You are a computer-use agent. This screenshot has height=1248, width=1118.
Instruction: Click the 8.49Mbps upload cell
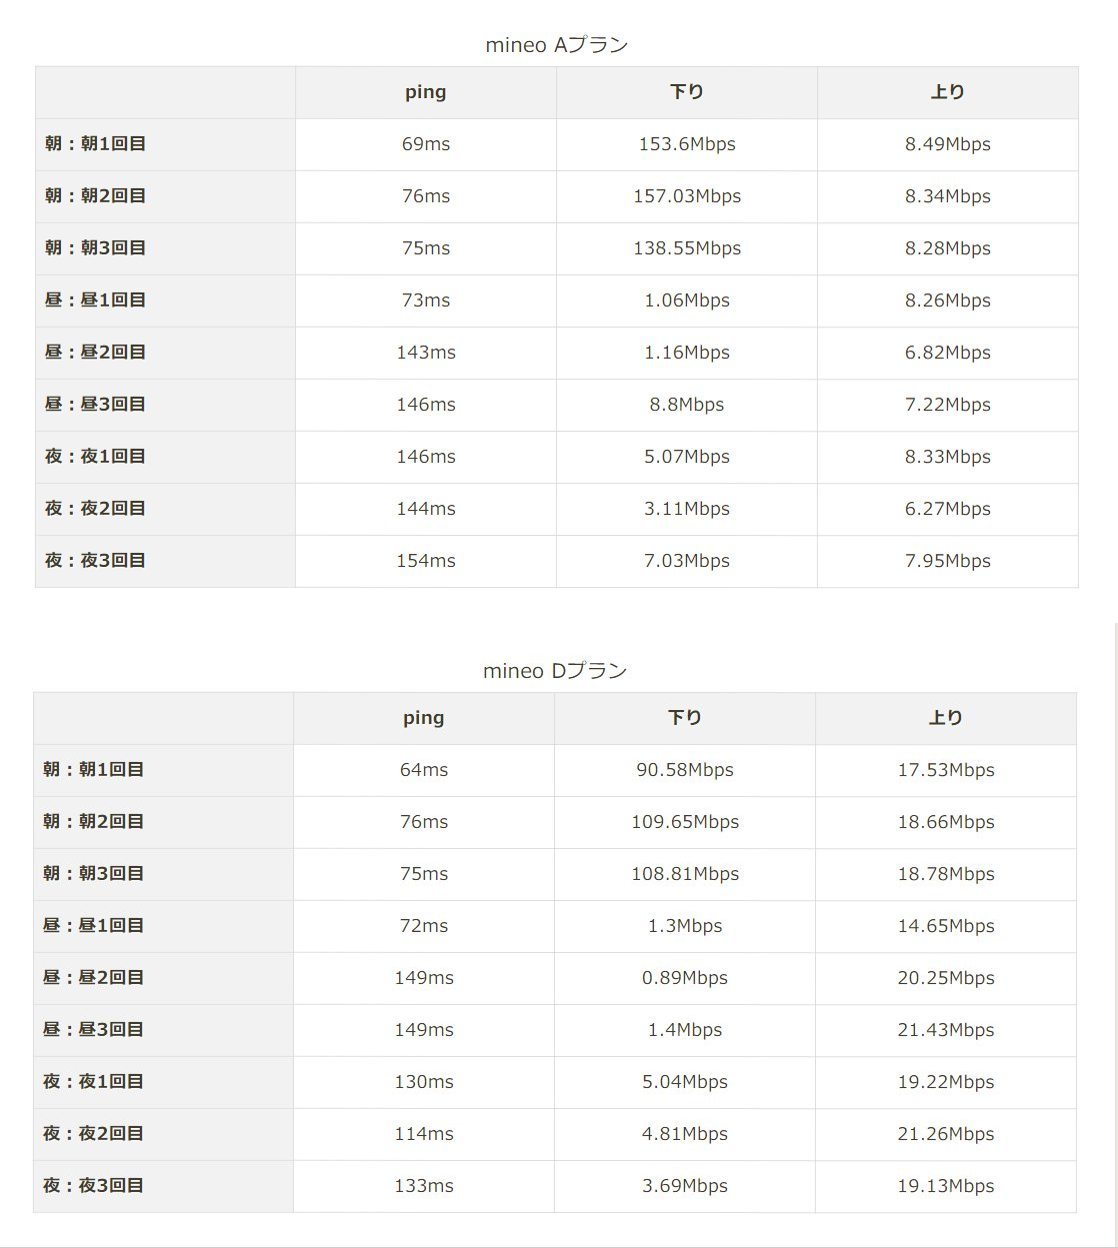pos(947,144)
